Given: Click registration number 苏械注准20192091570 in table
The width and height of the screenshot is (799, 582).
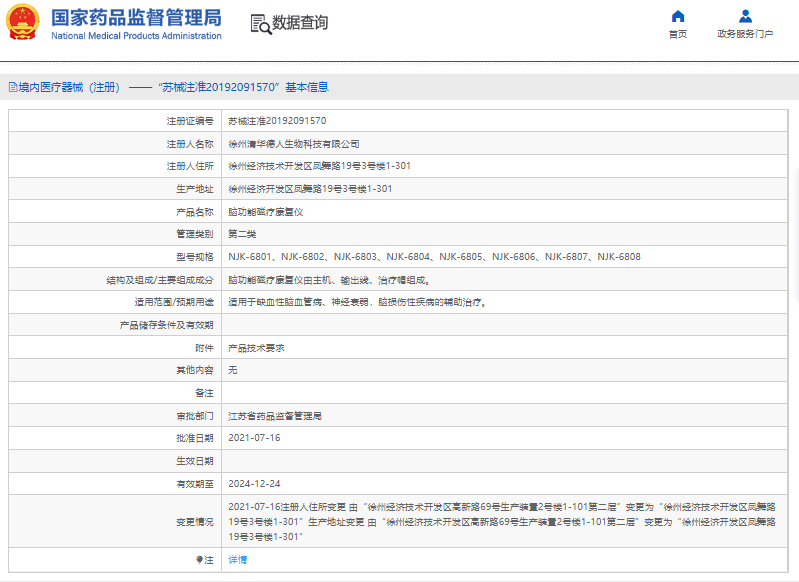Looking at the screenshot, I should (277, 120).
